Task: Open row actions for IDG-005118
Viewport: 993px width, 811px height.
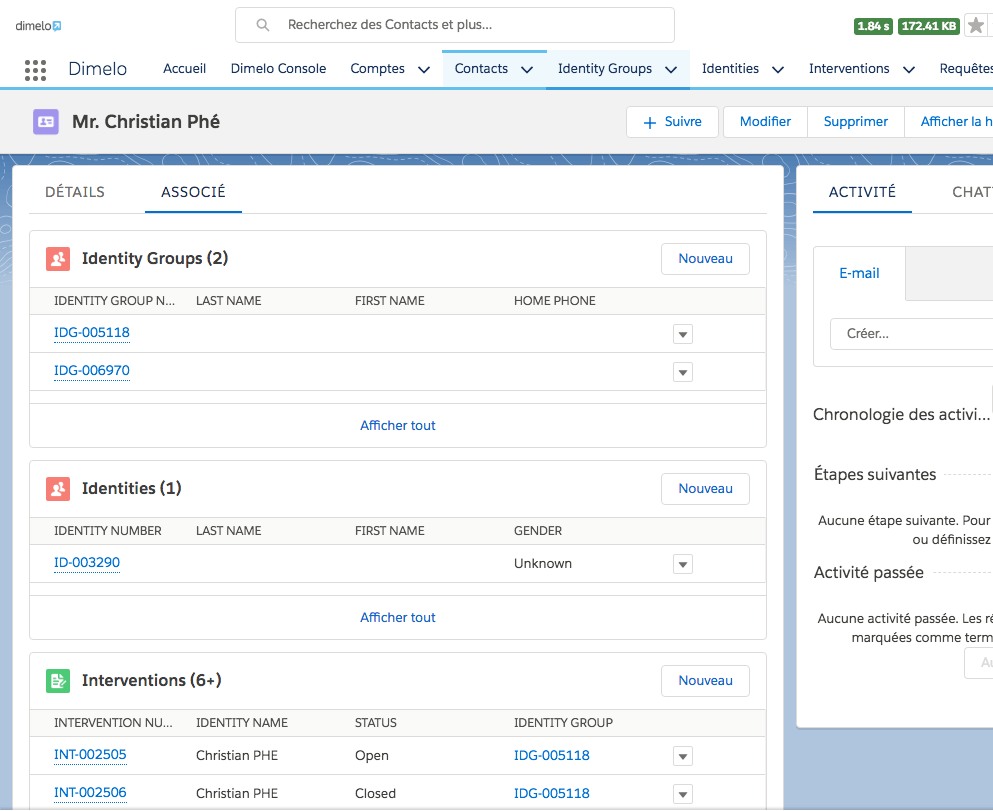Action: 683,334
